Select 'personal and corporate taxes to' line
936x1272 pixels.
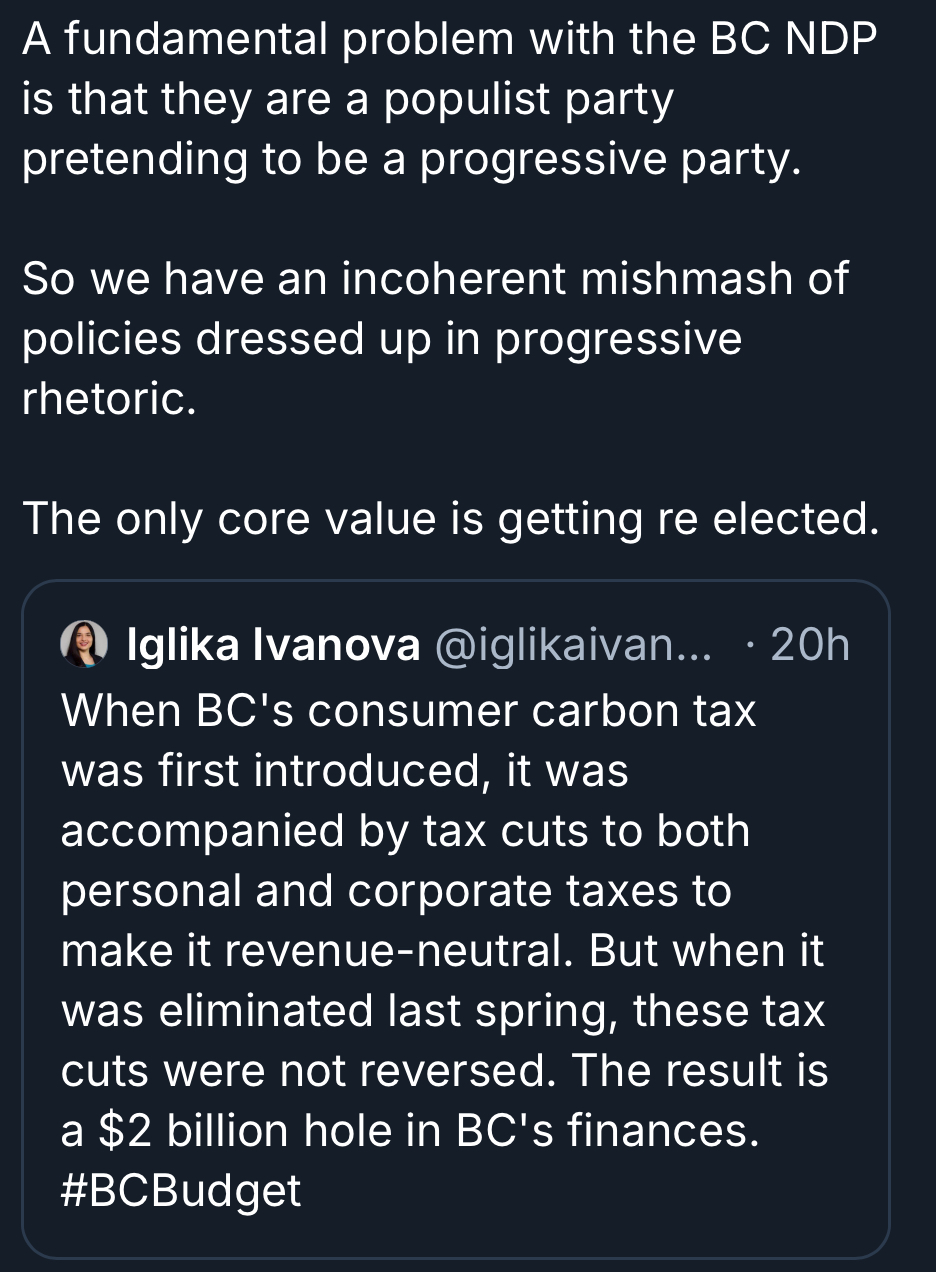(x=396, y=890)
